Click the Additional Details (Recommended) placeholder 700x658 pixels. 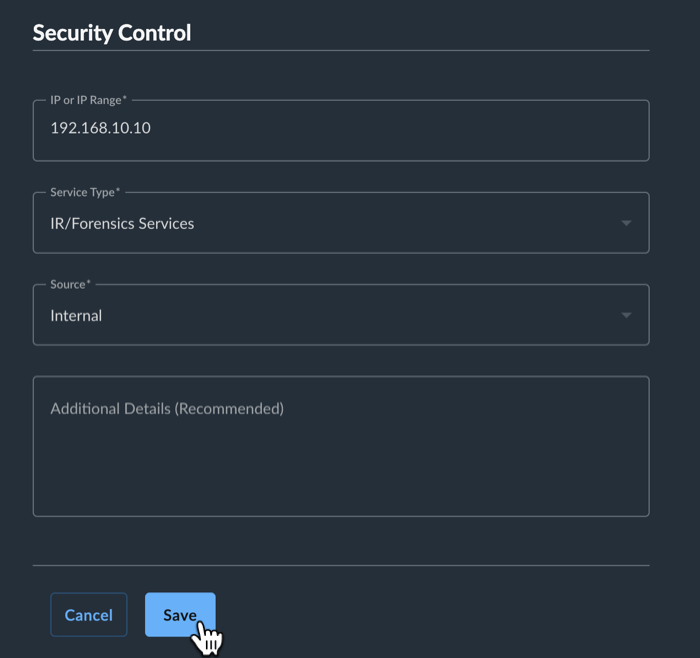(167, 408)
